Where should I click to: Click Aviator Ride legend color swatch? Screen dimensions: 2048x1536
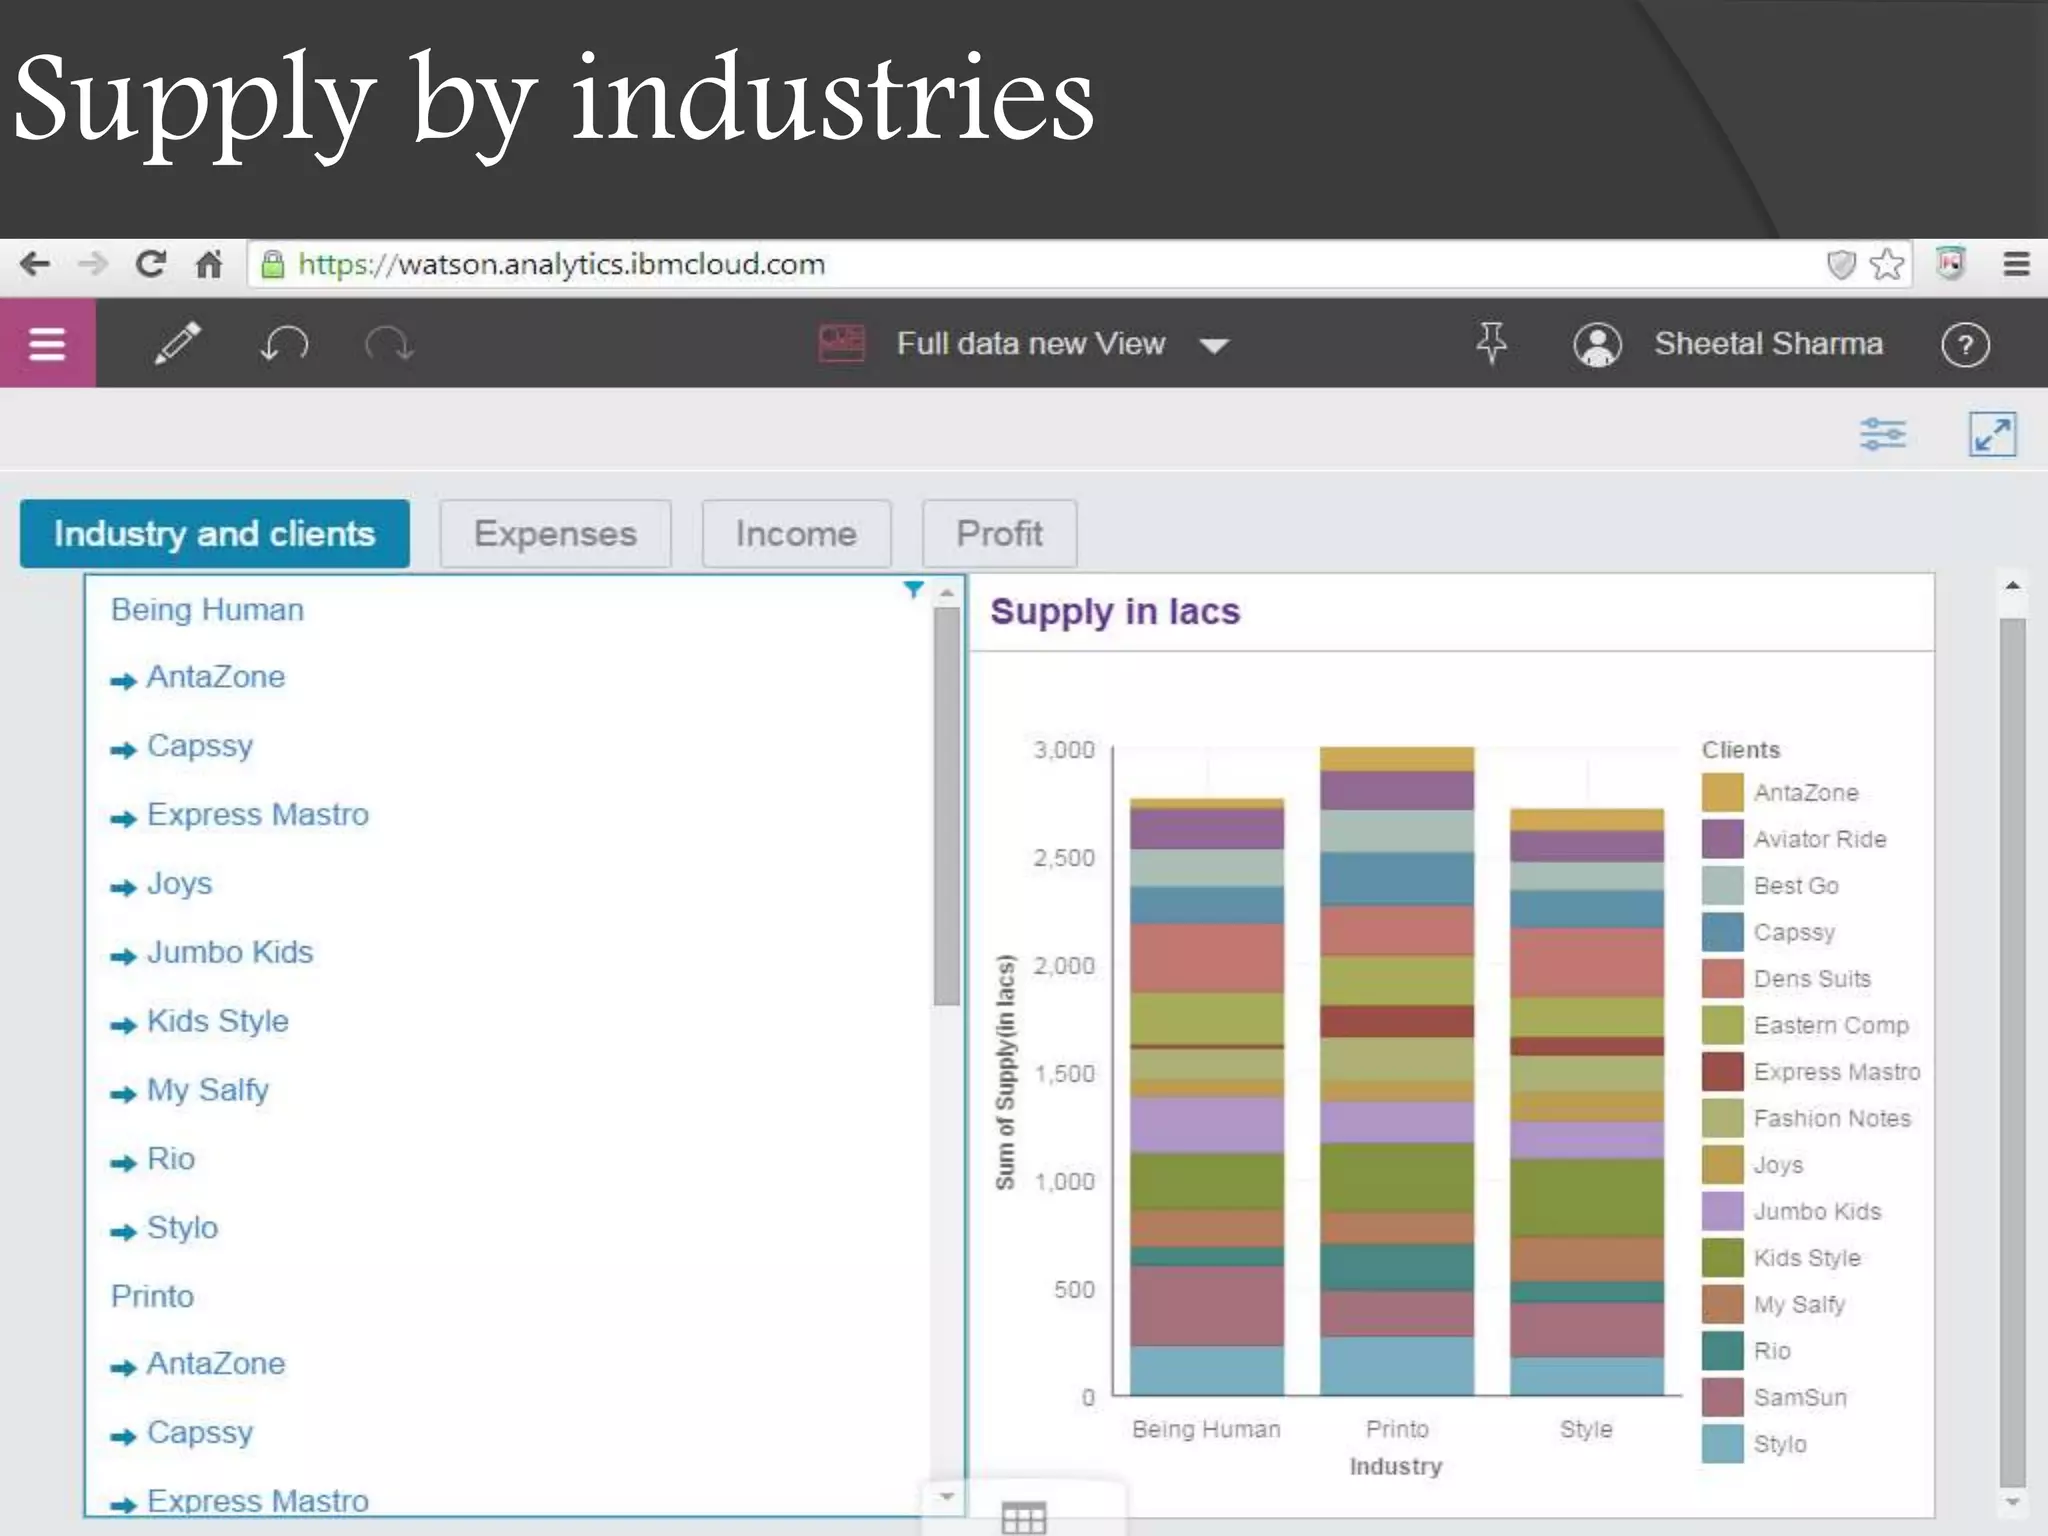pyautogui.click(x=1723, y=839)
